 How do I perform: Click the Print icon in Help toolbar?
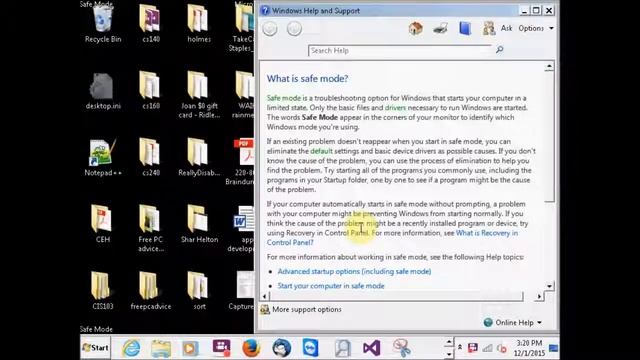pos(440,29)
